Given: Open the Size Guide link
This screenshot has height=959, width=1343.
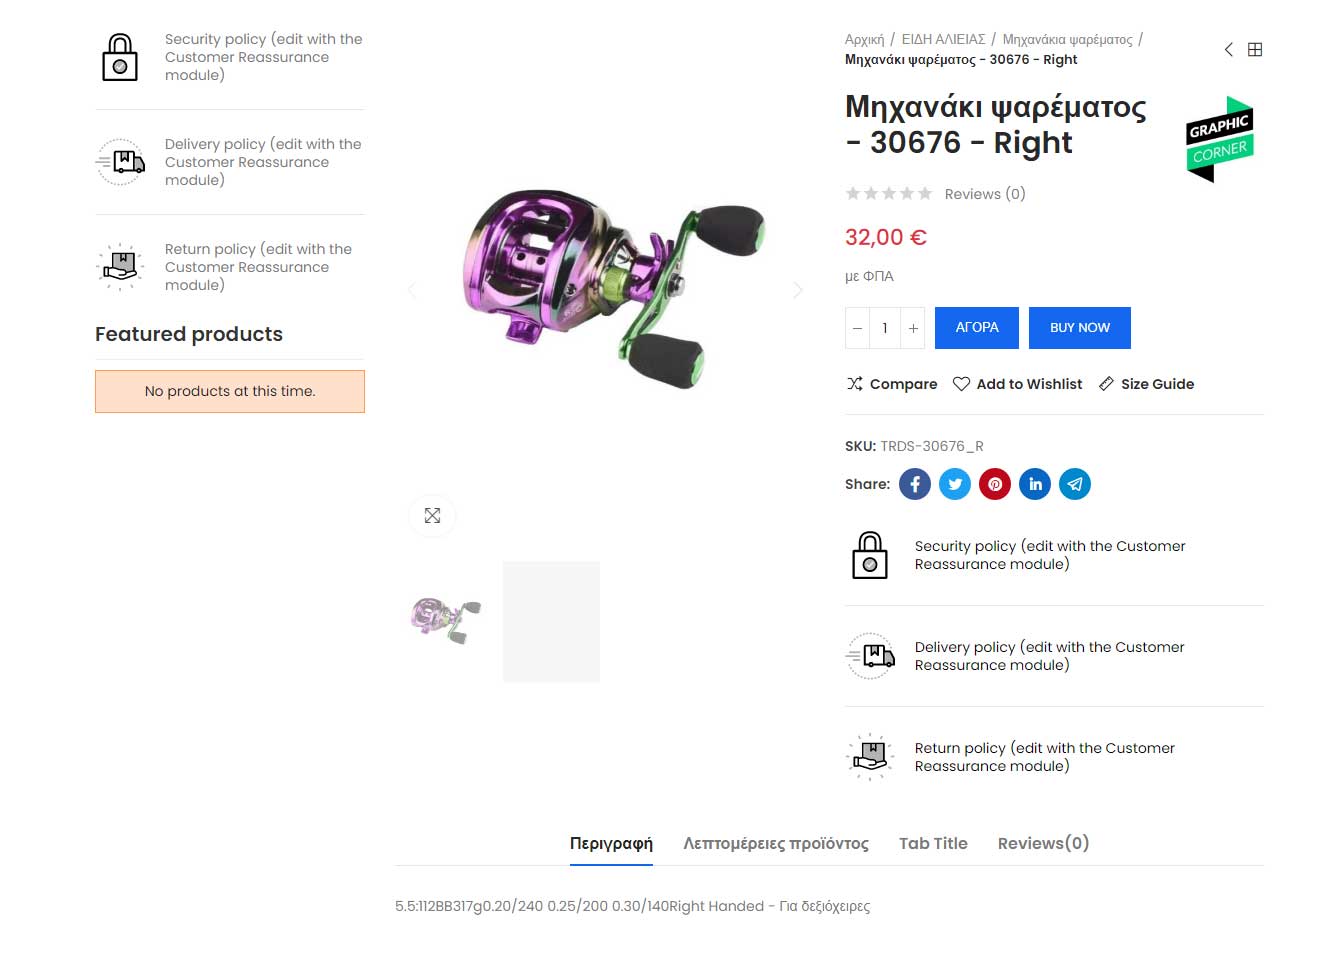Looking at the screenshot, I should click(x=1146, y=384).
